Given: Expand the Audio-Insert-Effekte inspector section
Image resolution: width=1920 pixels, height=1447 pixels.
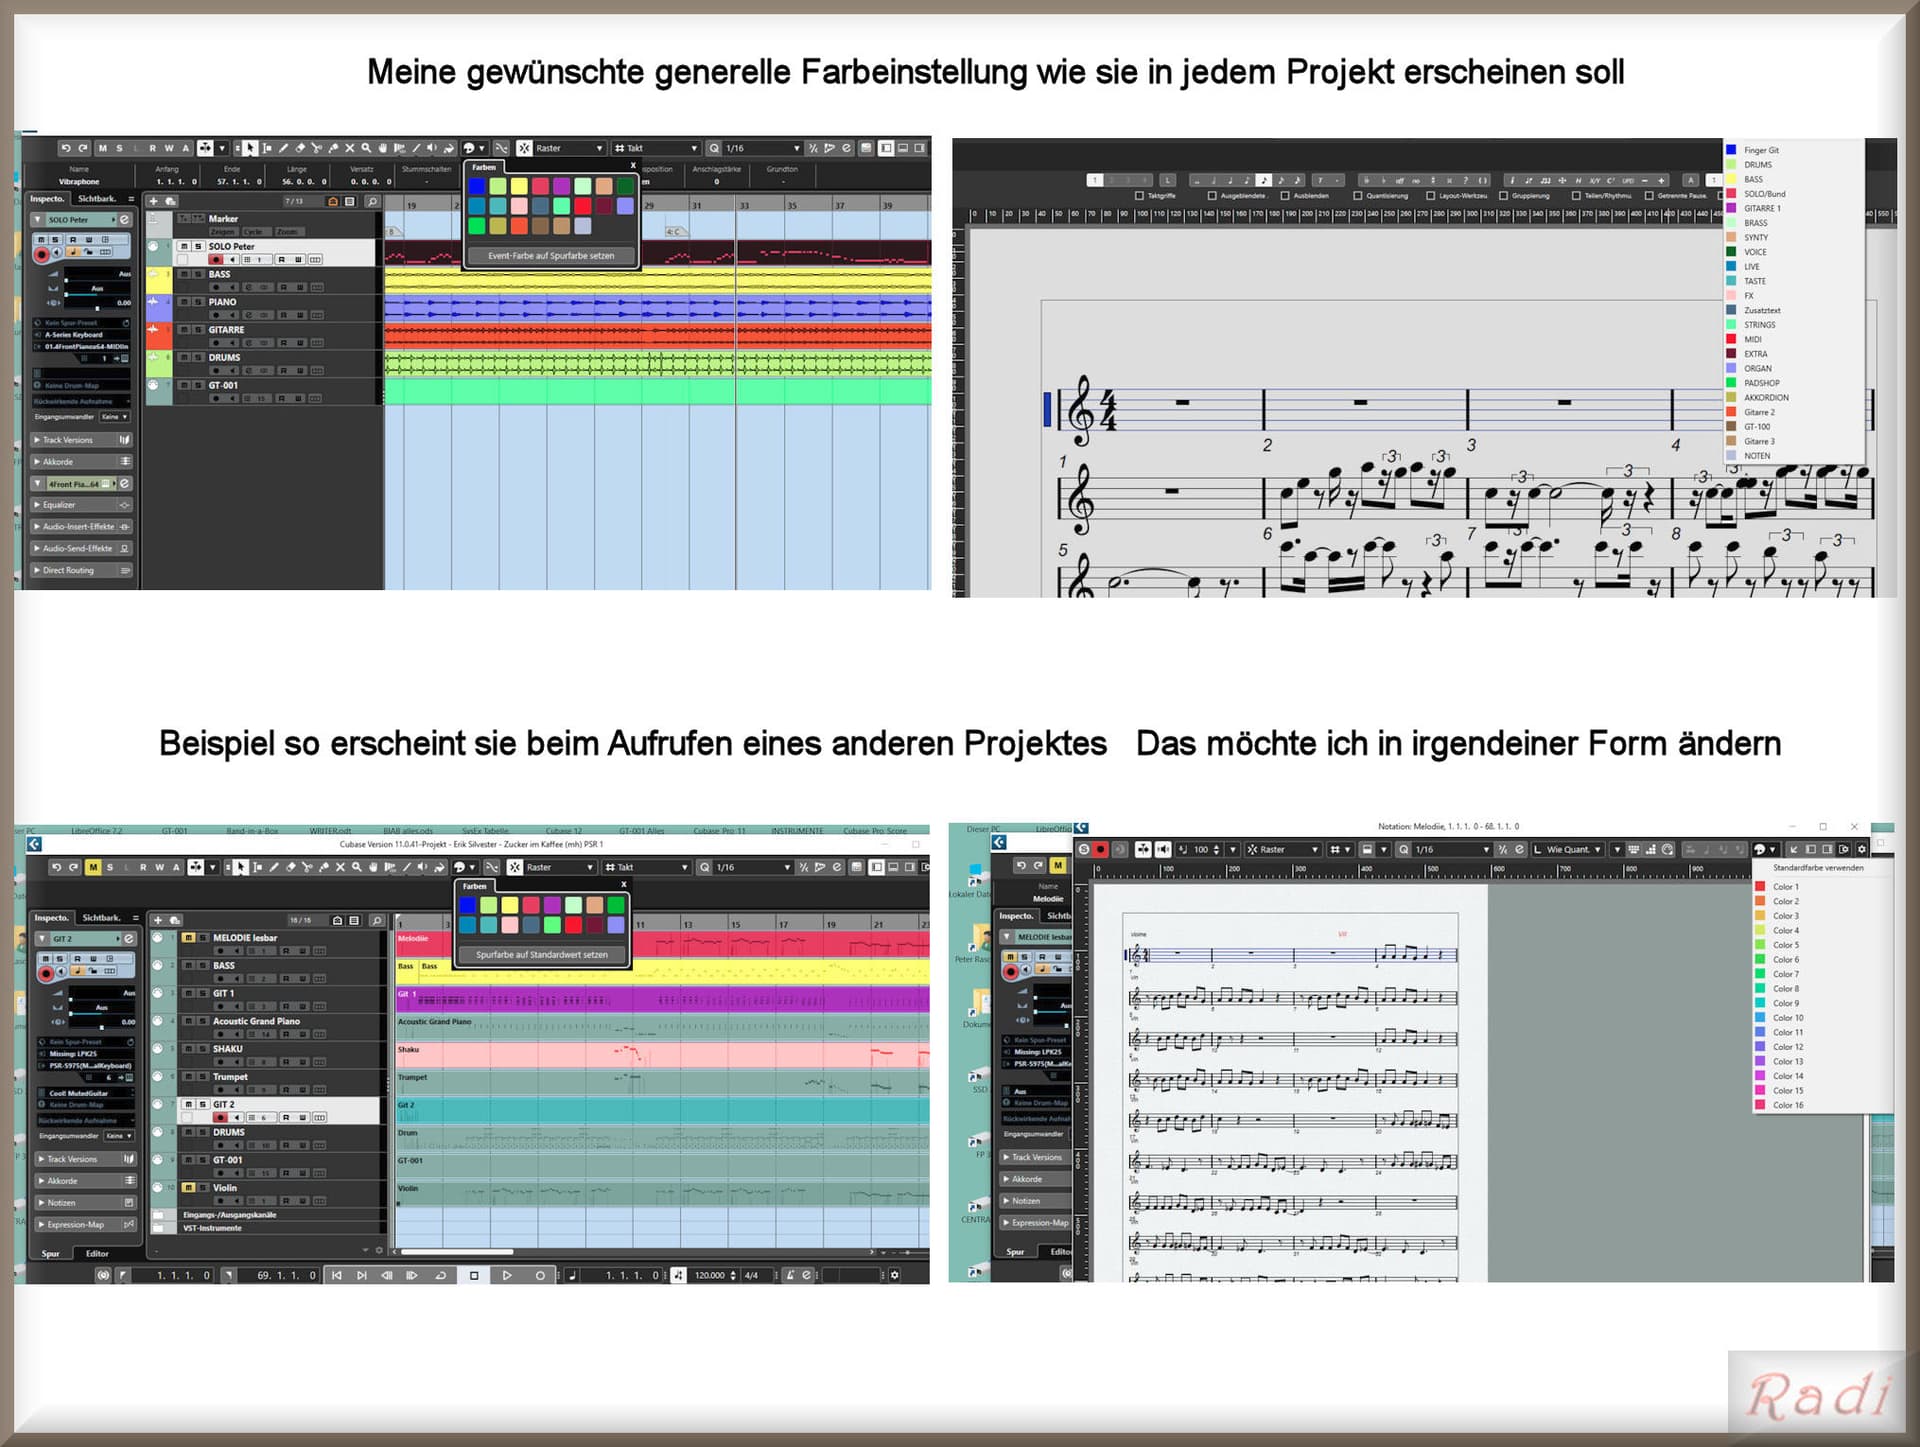Looking at the screenshot, I should click(x=82, y=526).
